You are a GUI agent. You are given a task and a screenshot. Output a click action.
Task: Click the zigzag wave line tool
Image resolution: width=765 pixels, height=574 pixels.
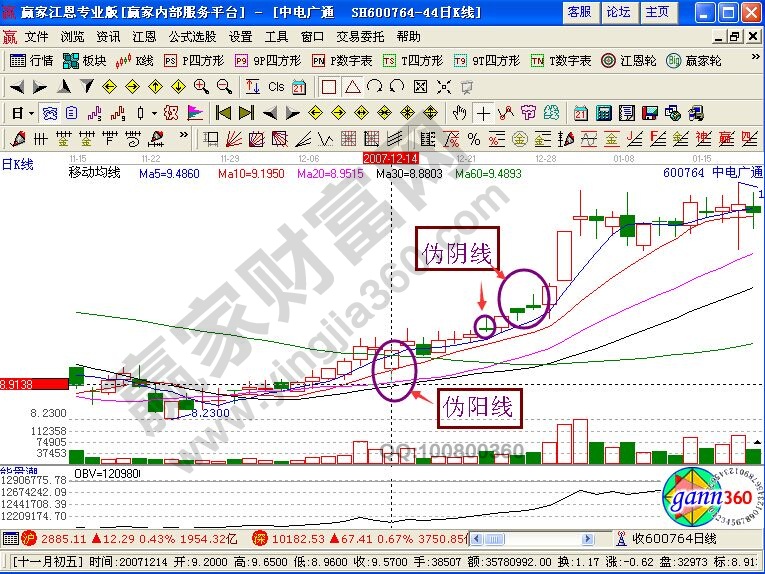pyautogui.click(x=325, y=139)
